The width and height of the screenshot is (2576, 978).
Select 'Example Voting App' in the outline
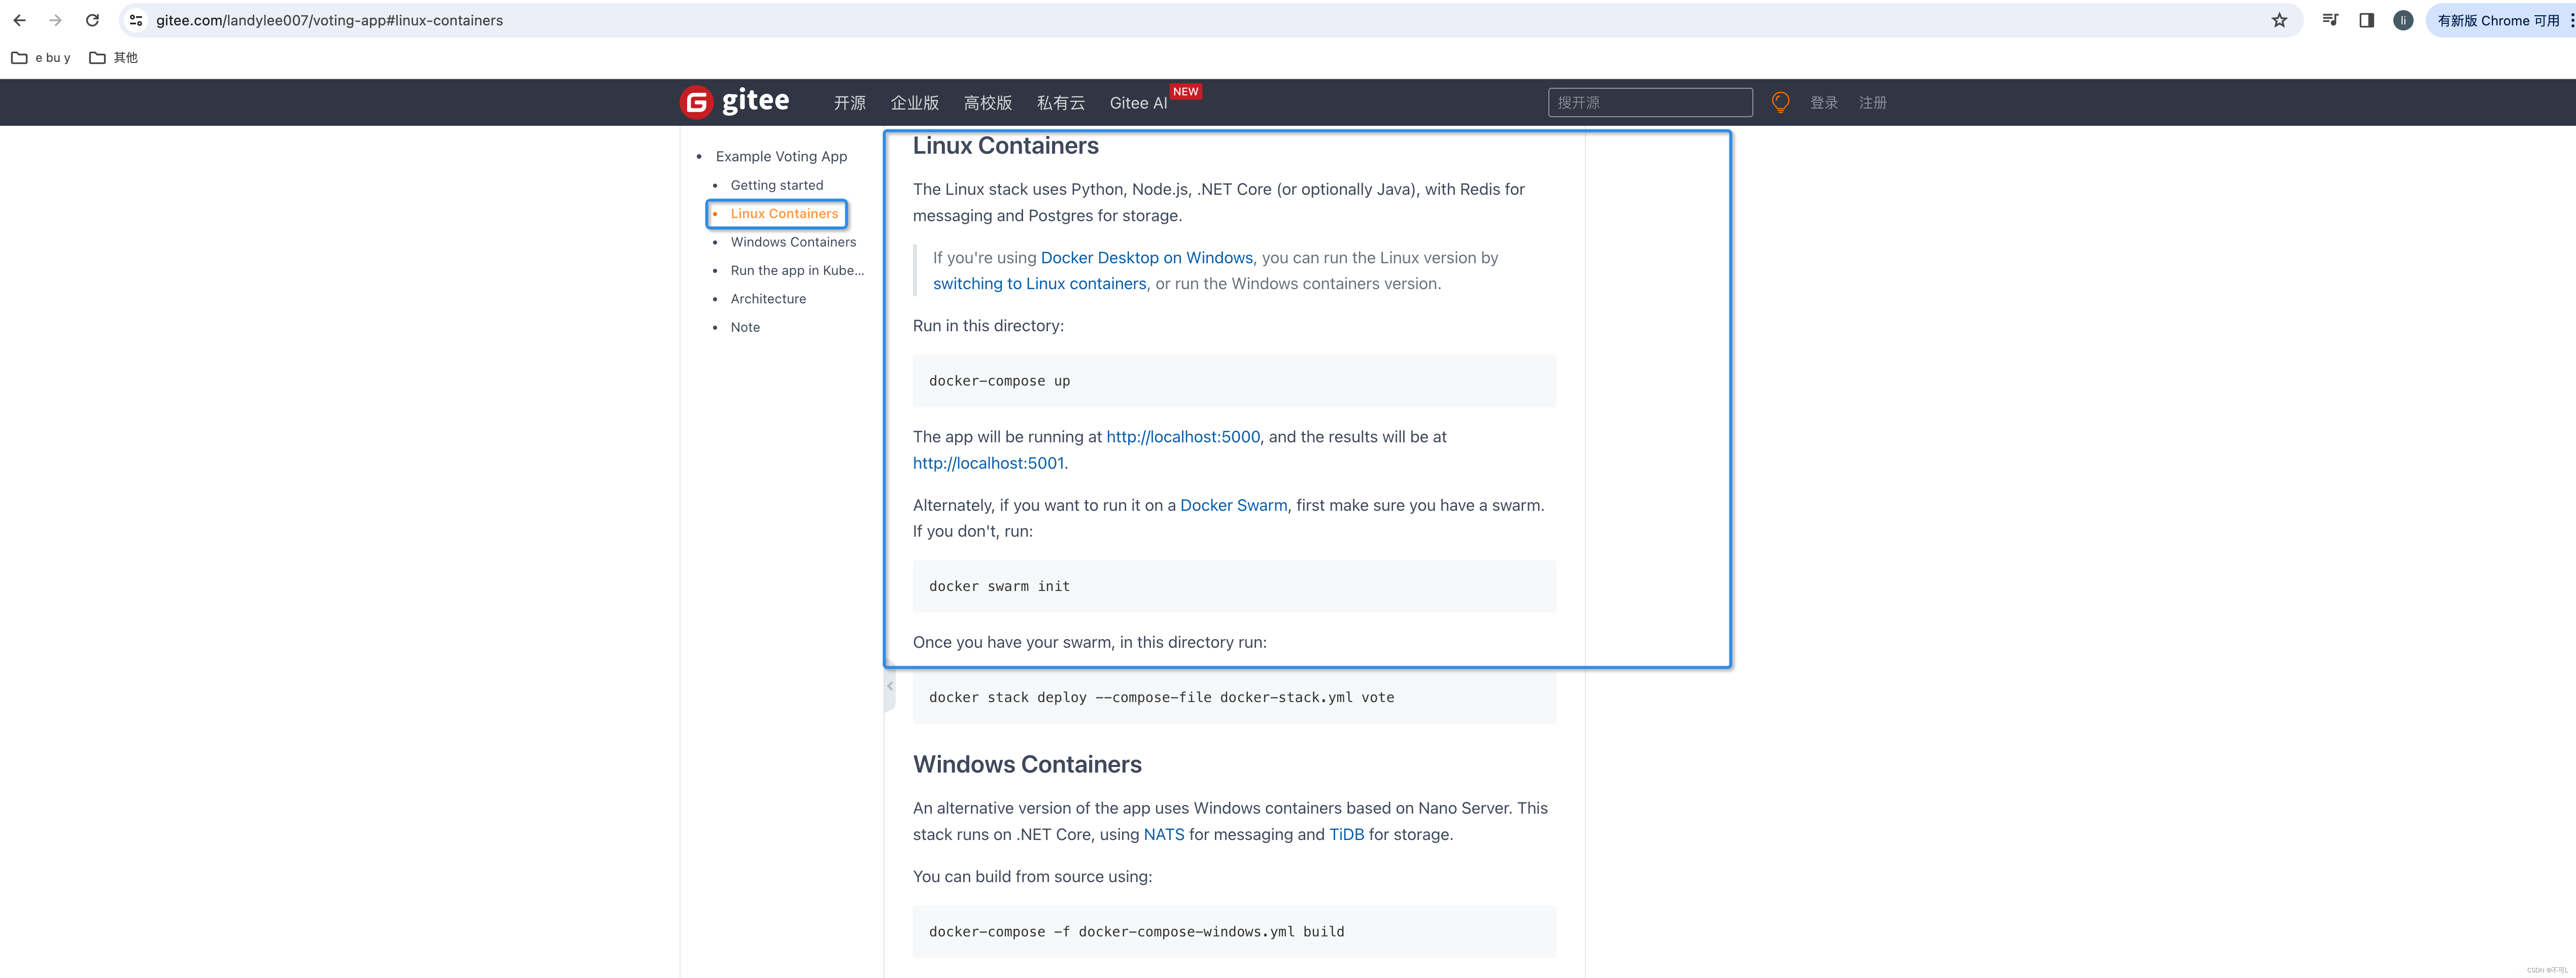click(781, 157)
